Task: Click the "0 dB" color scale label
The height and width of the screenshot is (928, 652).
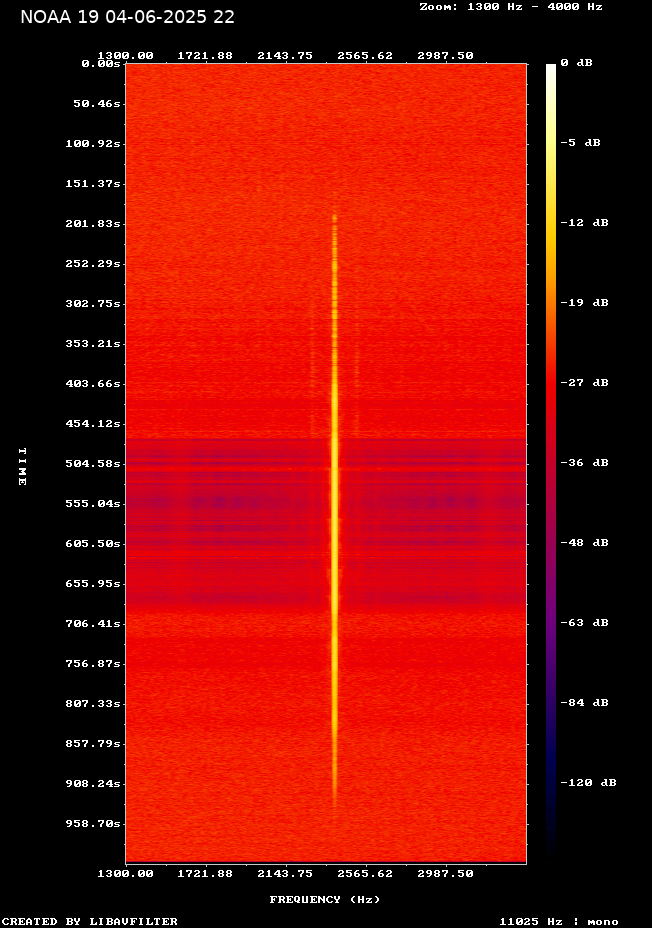Action: tap(576, 63)
